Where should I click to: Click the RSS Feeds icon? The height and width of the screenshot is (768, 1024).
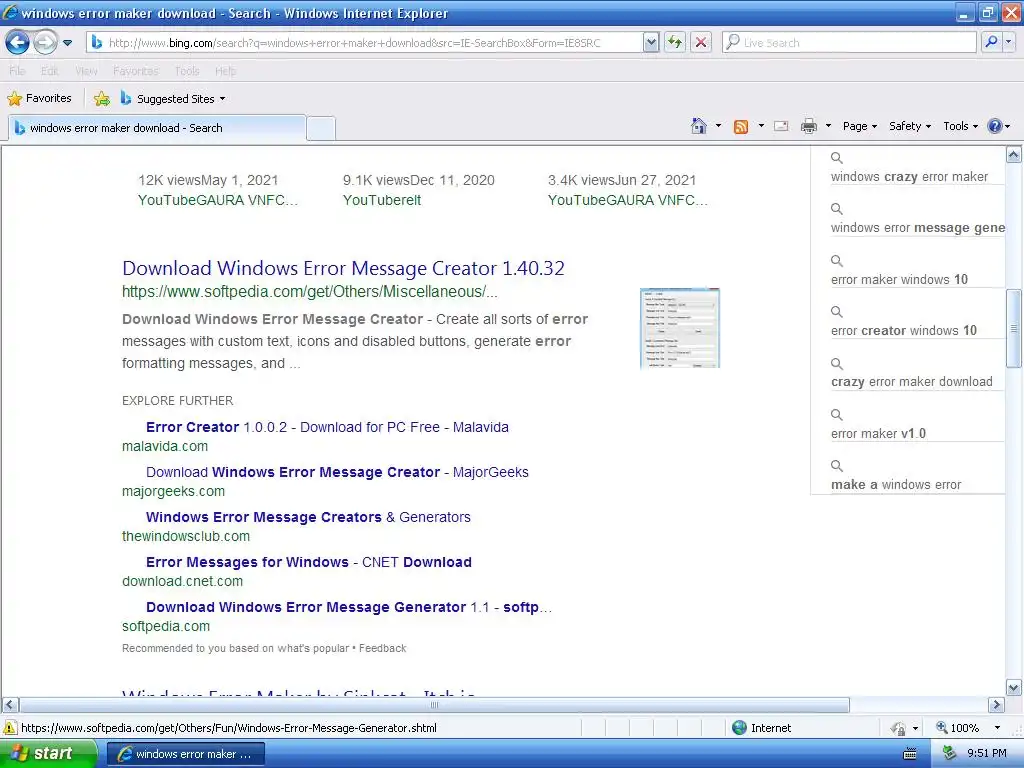coord(741,127)
